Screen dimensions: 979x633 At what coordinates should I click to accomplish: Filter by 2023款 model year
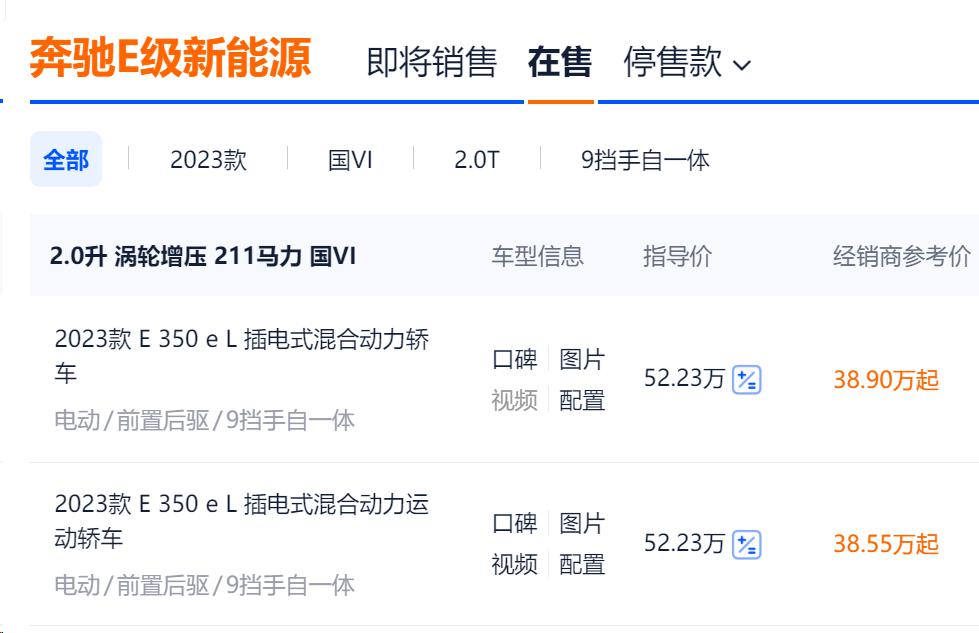point(208,160)
